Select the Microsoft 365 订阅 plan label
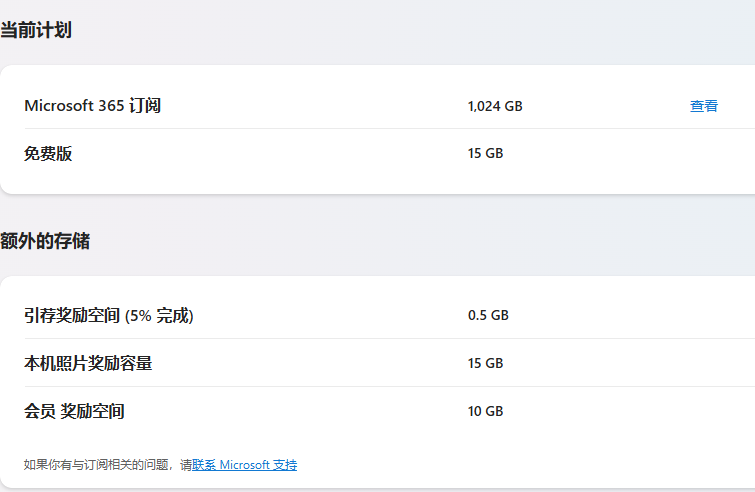The width and height of the screenshot is (755, 492). 92,105
